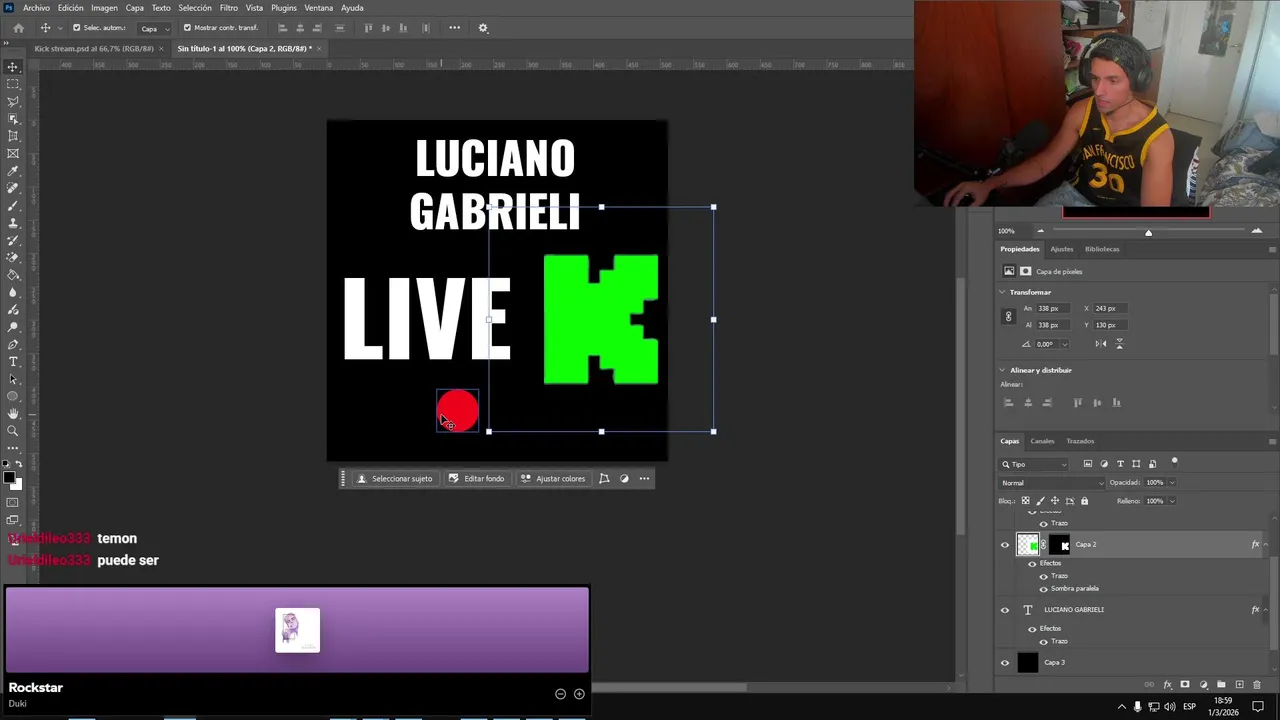Select the Lasso tool
The image size is (1280, 720).
[13, 101]
